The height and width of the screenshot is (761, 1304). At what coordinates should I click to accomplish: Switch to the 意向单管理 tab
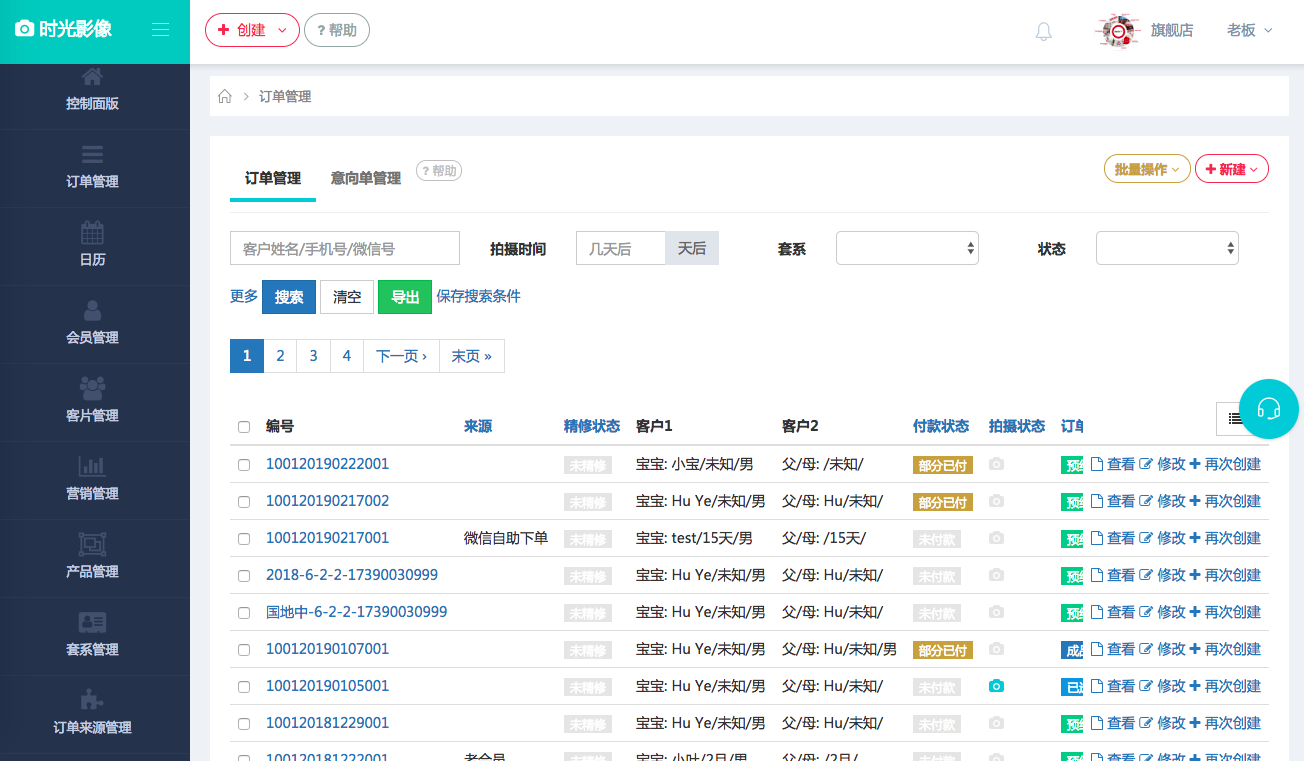pyautogui.click(x=364, y=177)
